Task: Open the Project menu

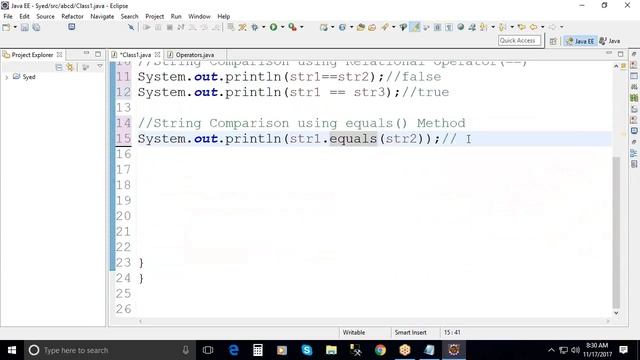Action: 154,16
